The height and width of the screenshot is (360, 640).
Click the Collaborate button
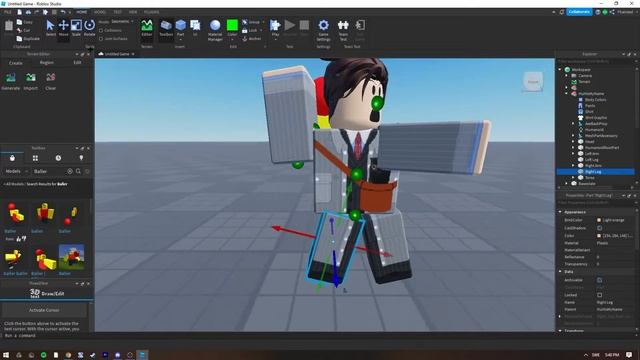(579, 12)
